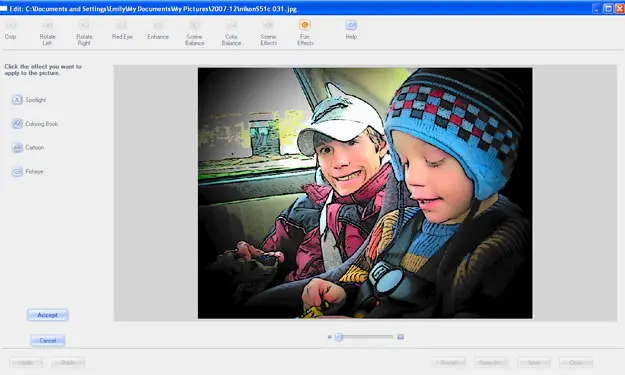Click the zoom slider handle
Viewport: 625px width, 375px height.
(x=338, y=337)
